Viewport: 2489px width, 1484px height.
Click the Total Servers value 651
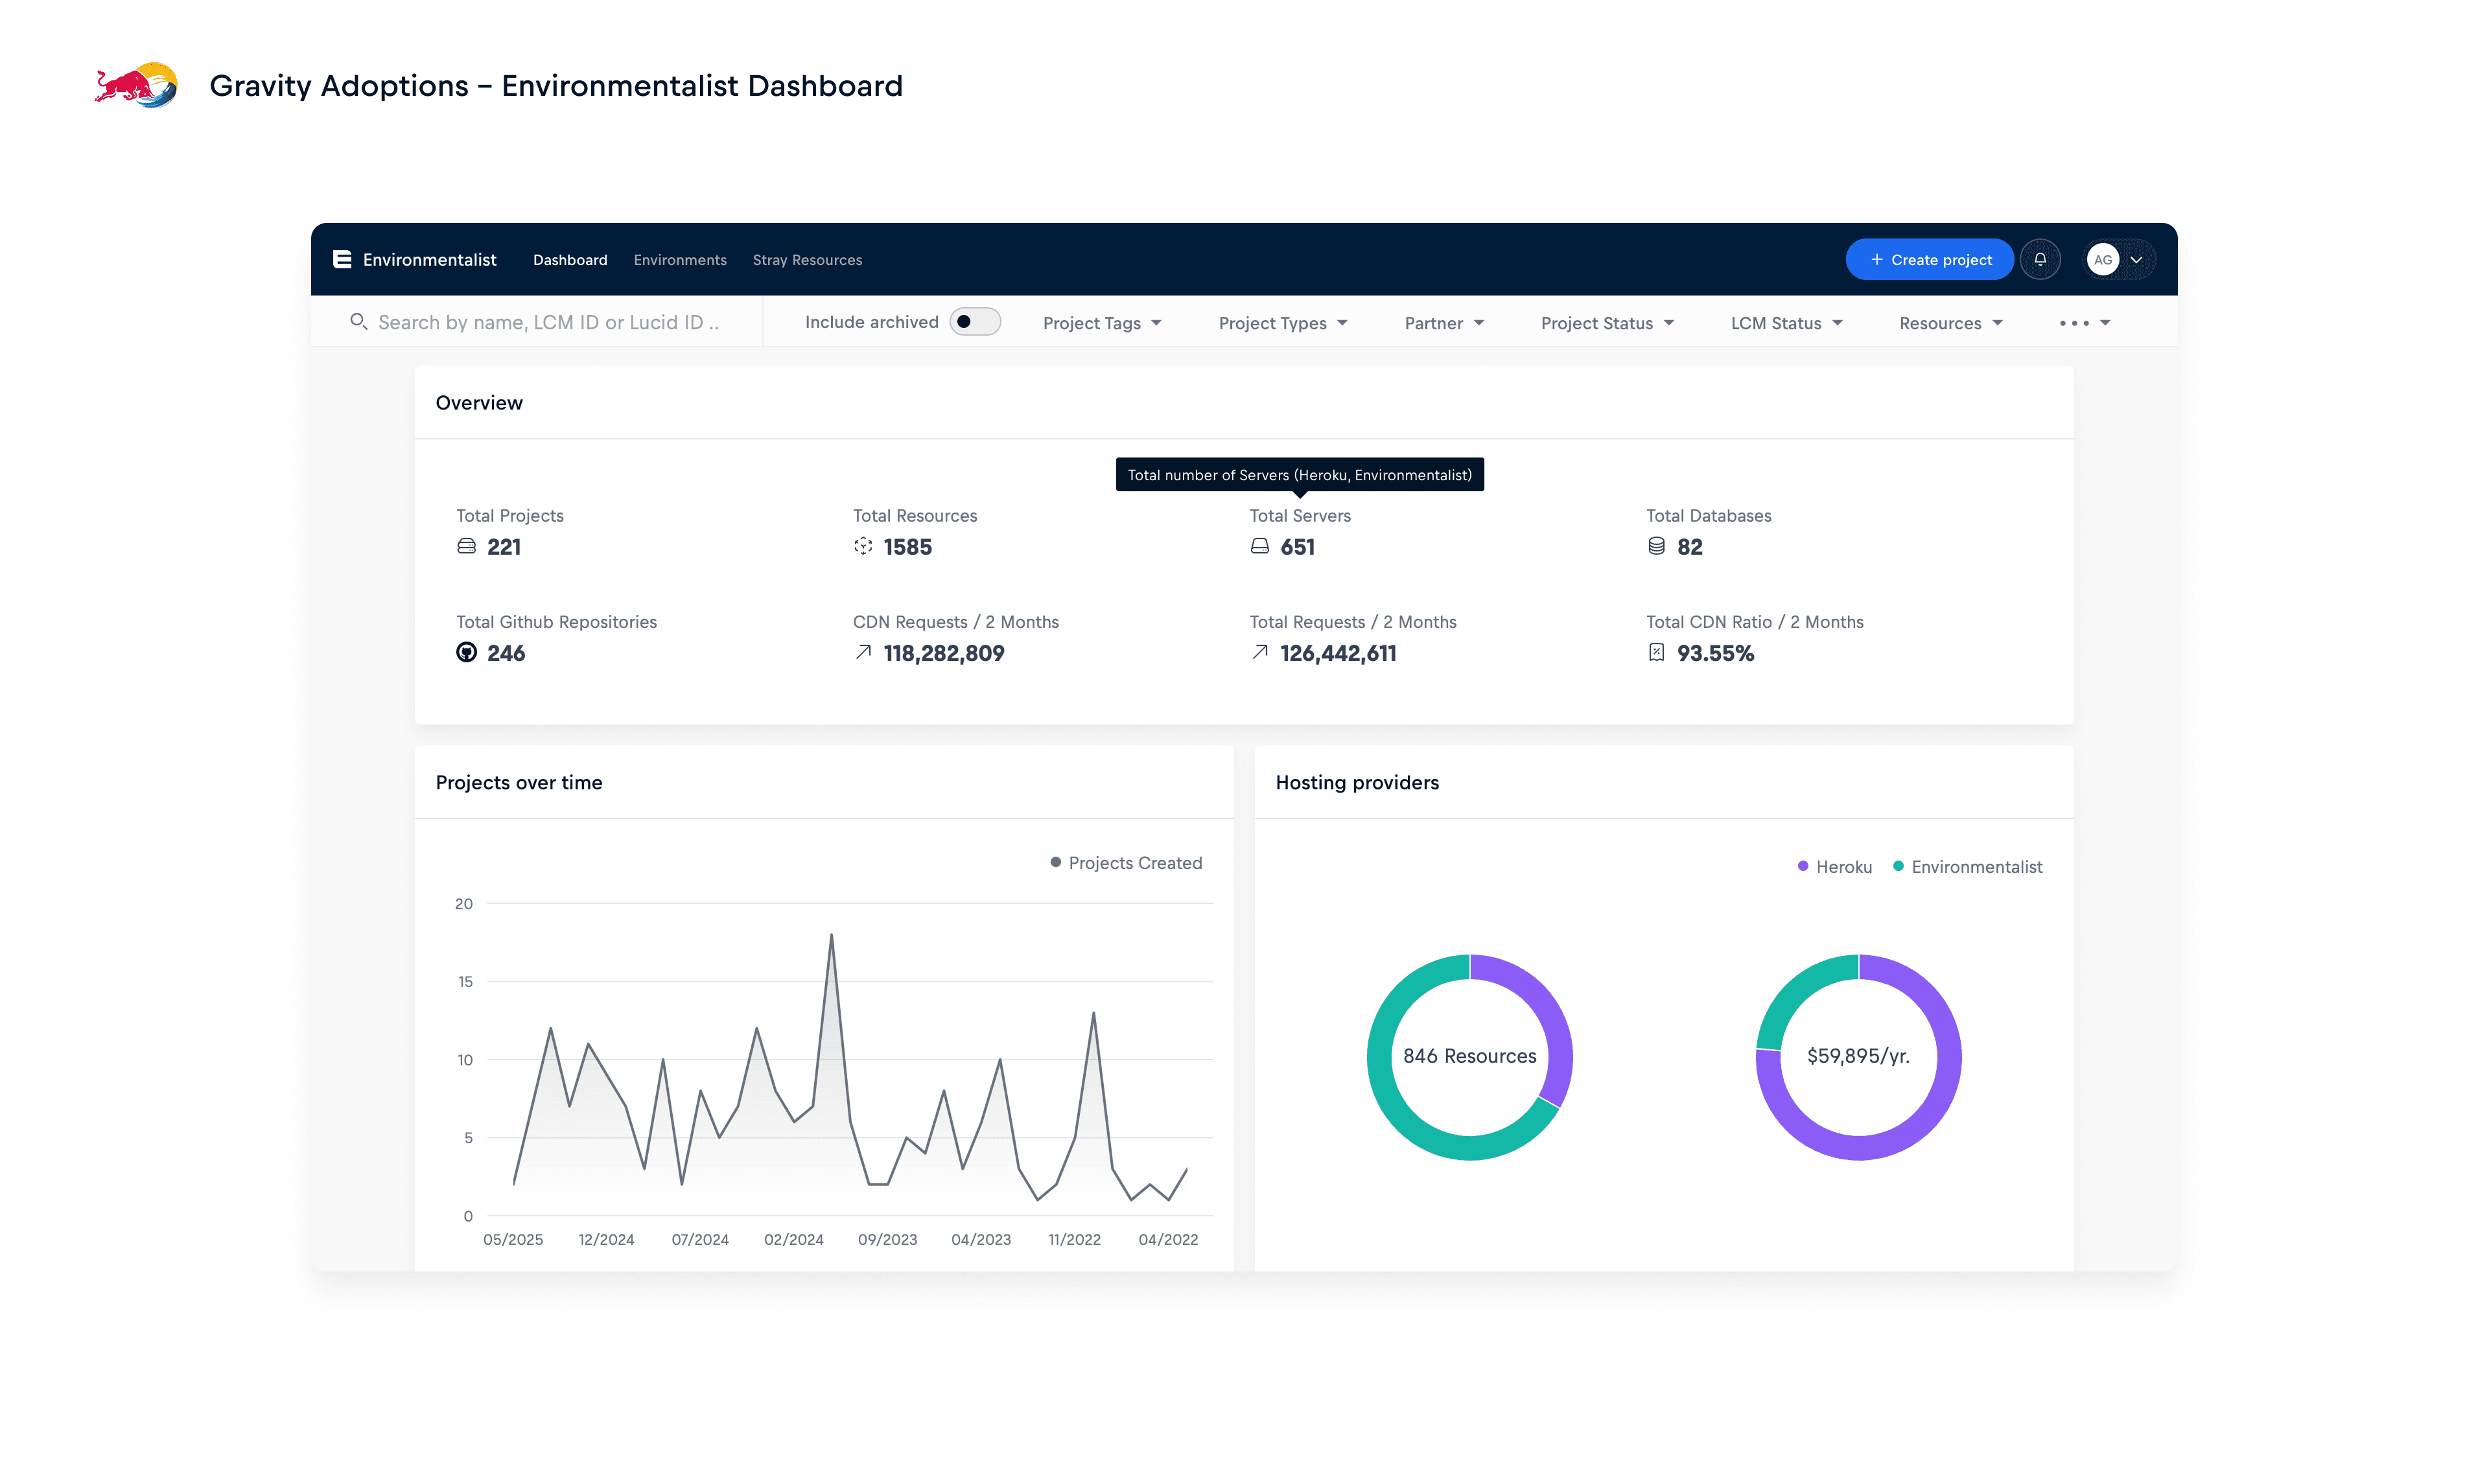1297,546
